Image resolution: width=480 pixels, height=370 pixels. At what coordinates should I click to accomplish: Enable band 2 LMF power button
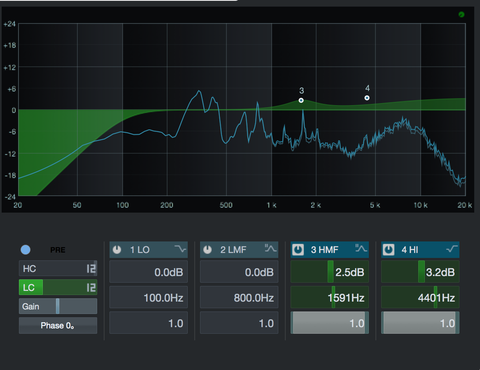click(x=207, y=250)
